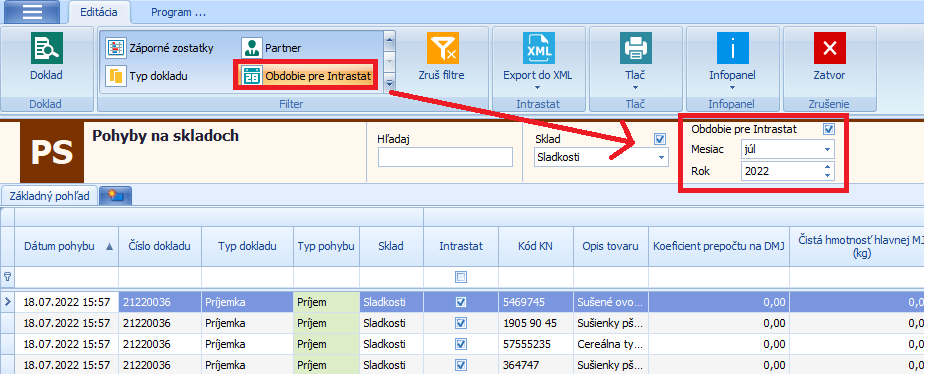Apply the Typ dokladu filter

(147, 76)
